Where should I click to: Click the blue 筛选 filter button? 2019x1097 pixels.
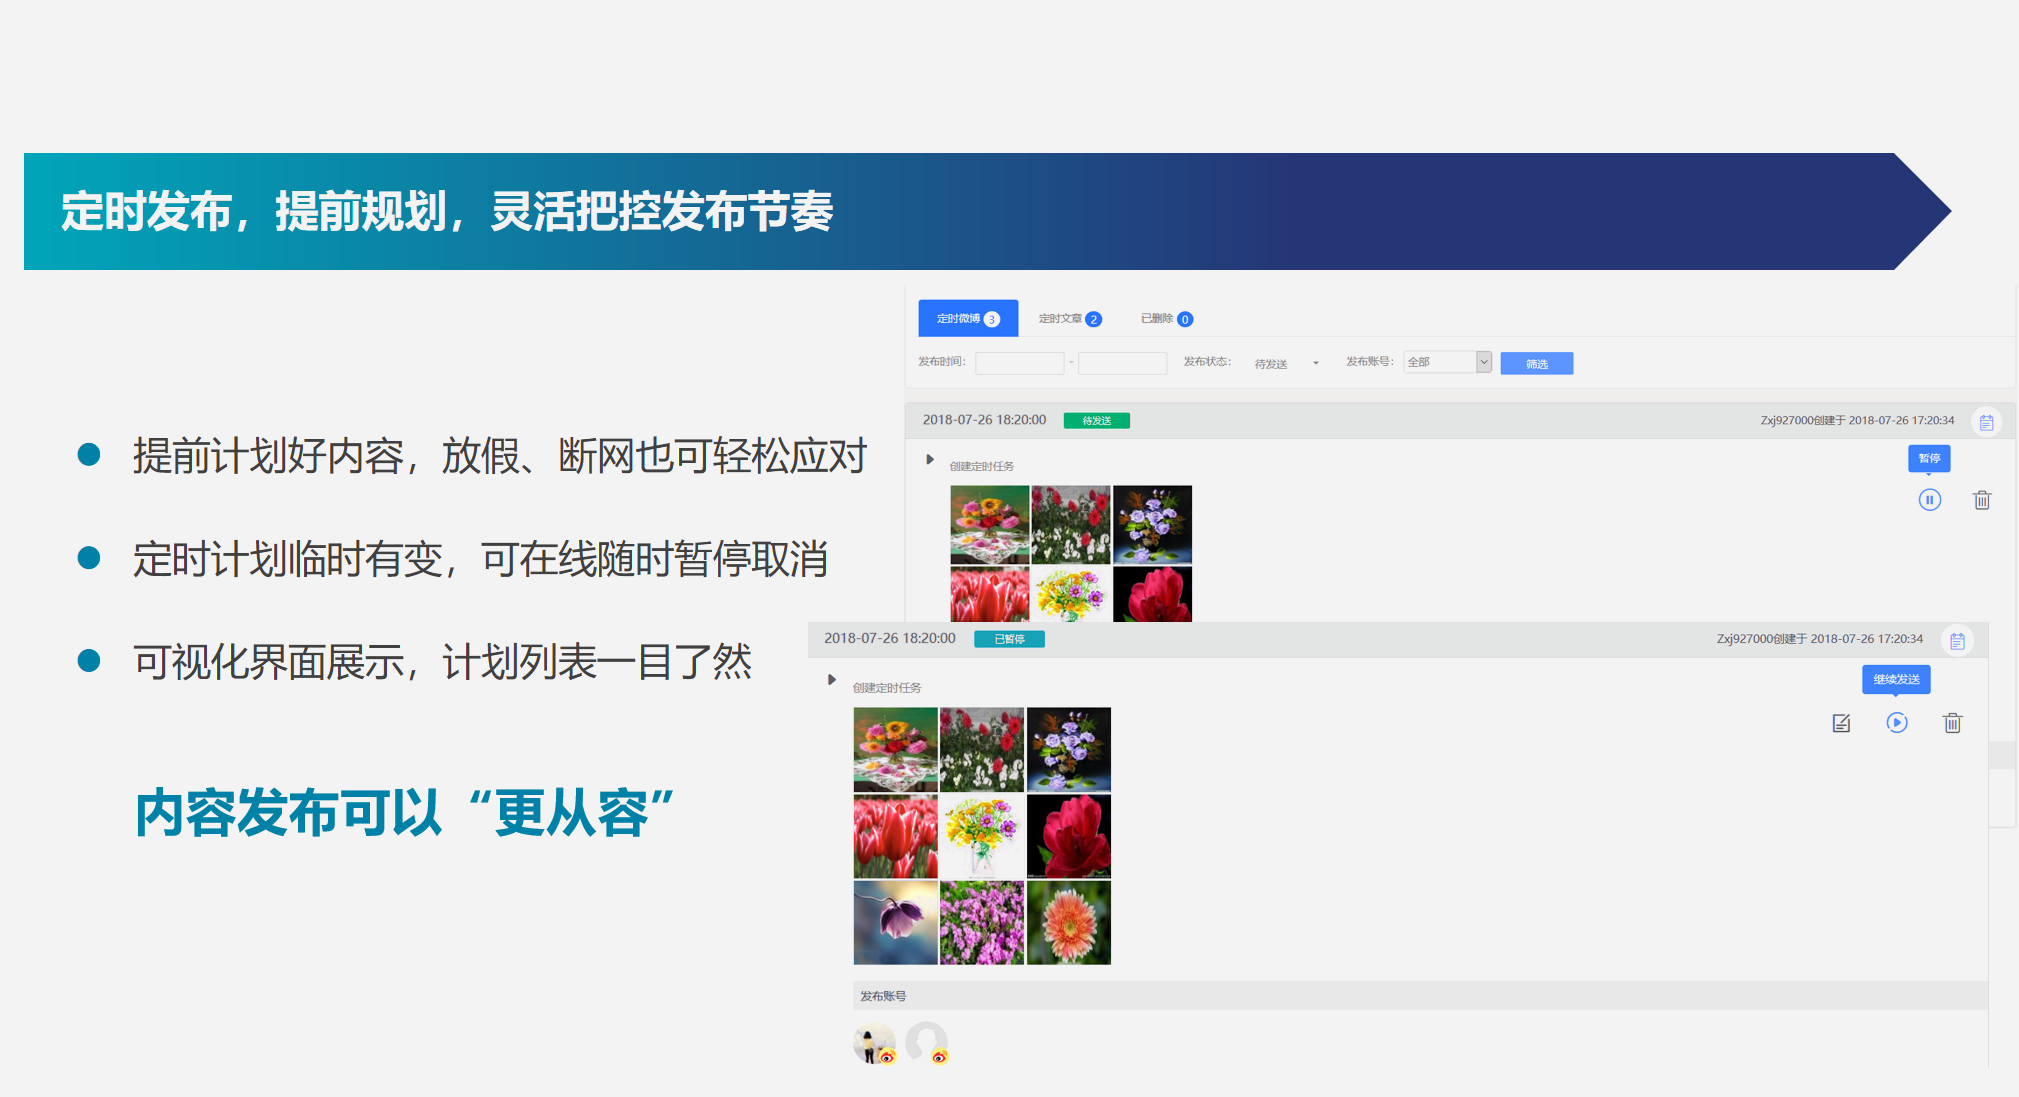tap(1536, 362)
